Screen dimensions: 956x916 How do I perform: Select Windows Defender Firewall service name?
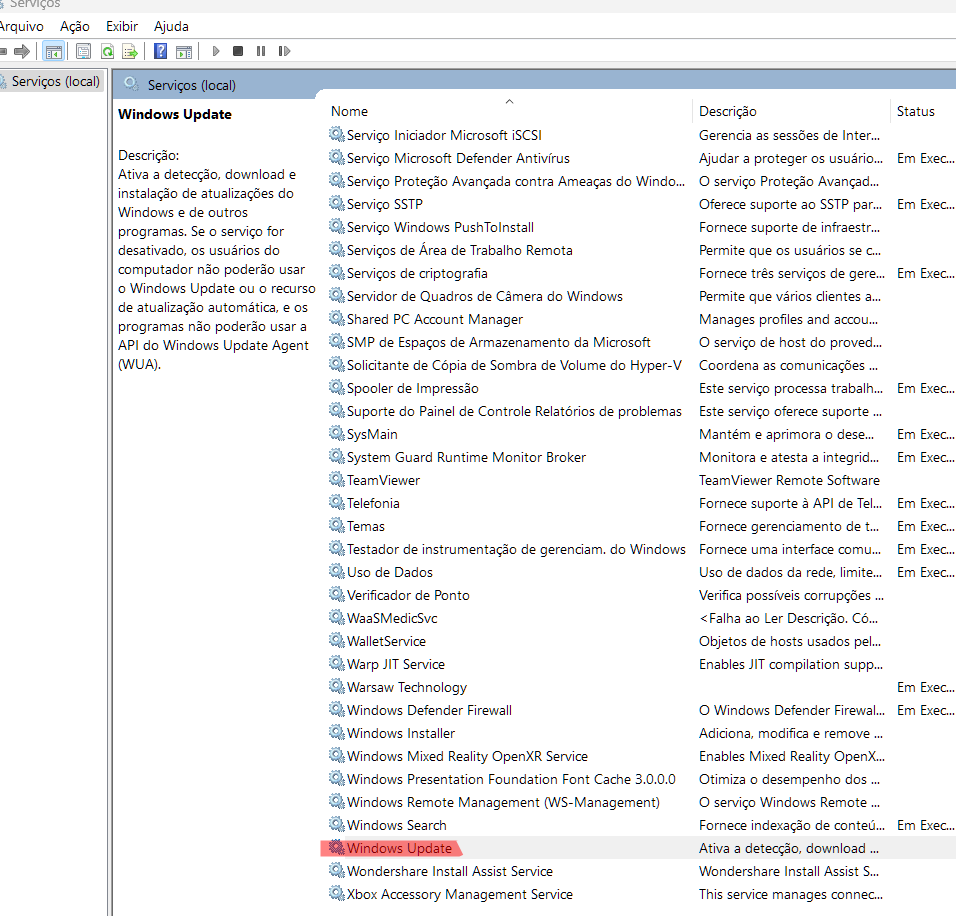click(429, 710)
